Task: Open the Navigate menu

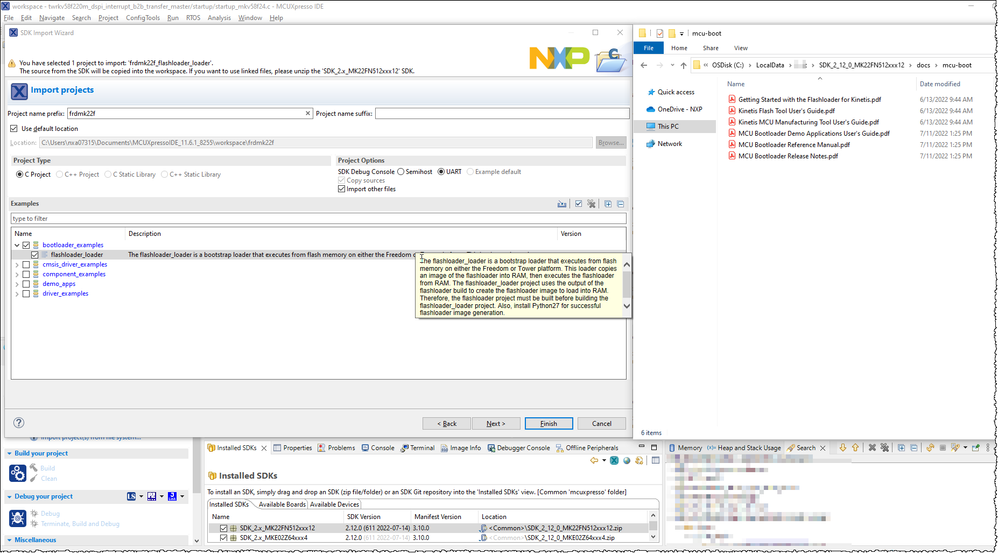Action: click(x=52, y=18)
